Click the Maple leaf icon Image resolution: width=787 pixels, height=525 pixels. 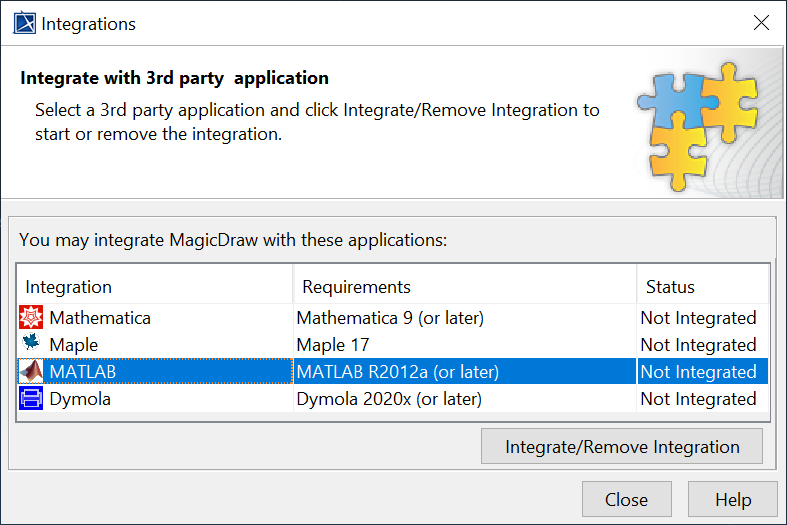[x=31, y=345]
